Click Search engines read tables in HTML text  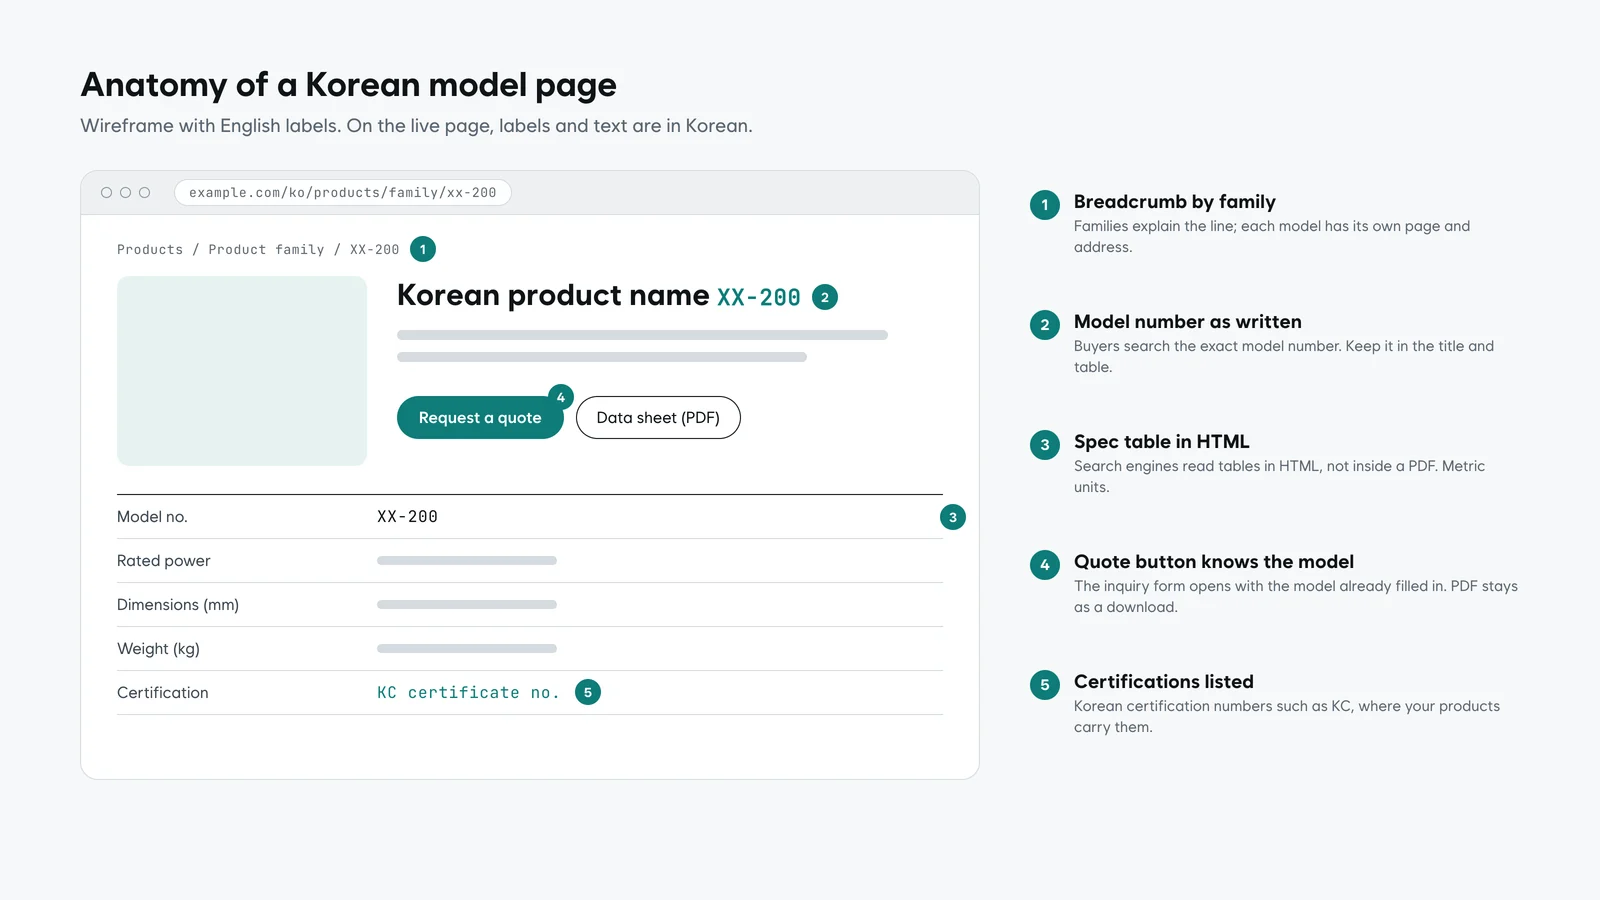pyautogui.click(x=1279, y=477)
